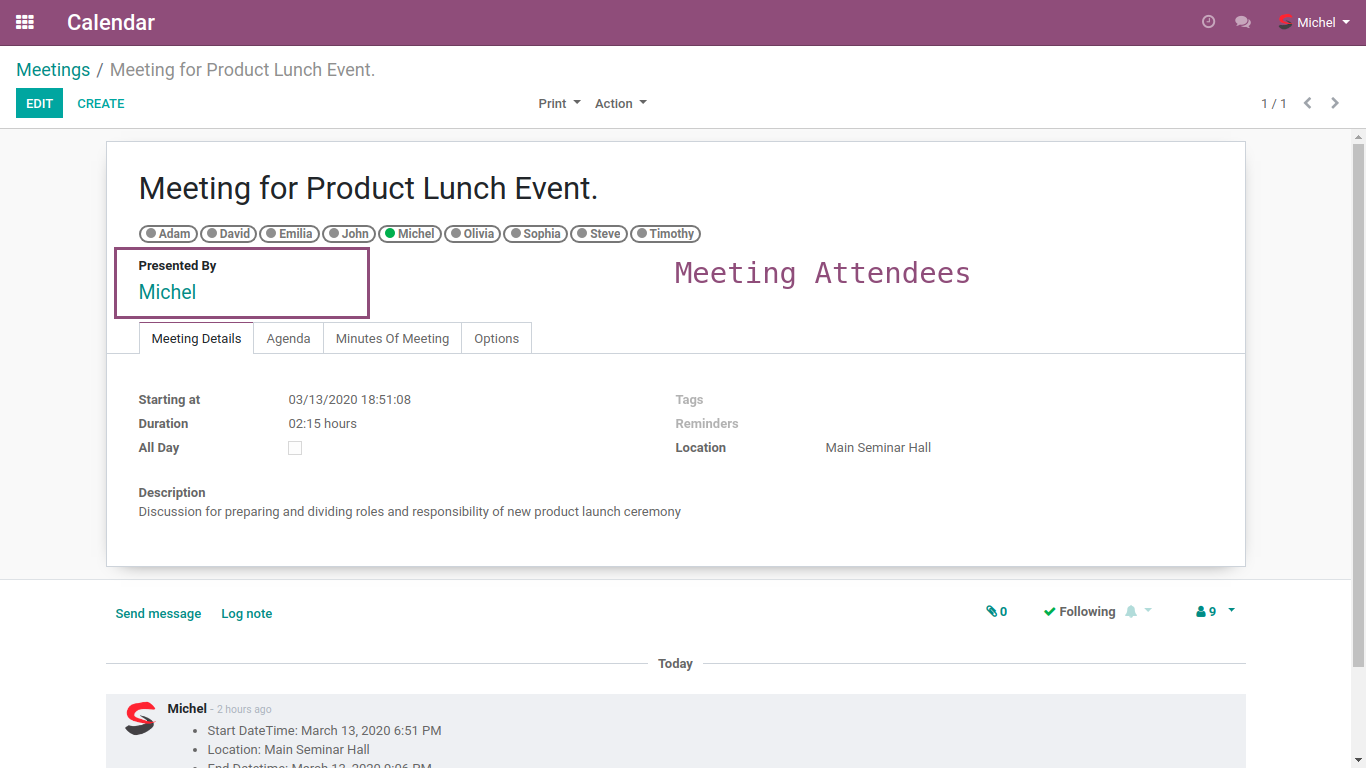The height and width of the screenshot is (768, 1366).
Task: Open the Options tab
Action: click(496, 338)
